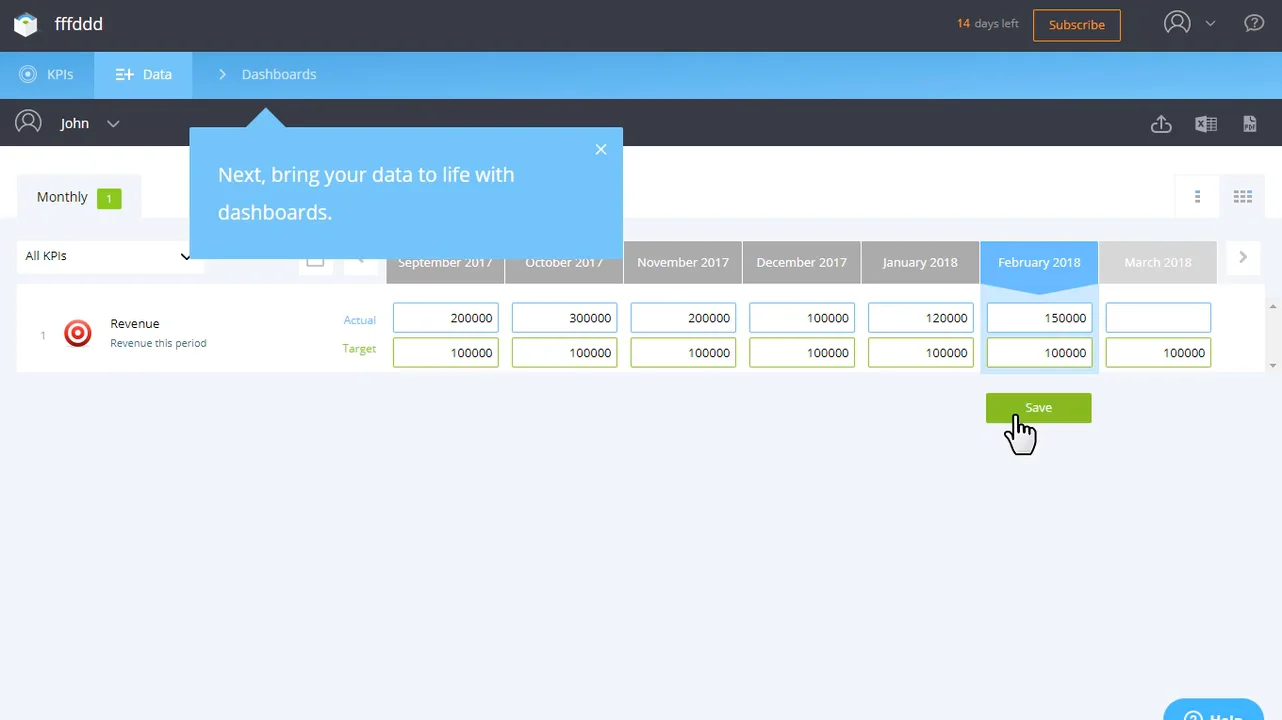Select the Monthly frequency tab
This screenshot has height=720, width=1282.
tap(79, 197)
